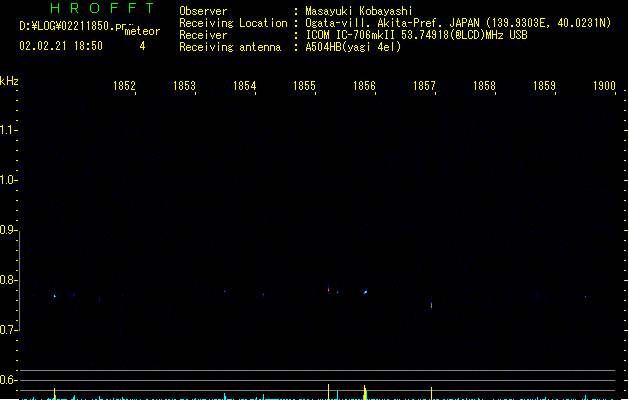This screenshot has width=629, height=400.
Task: Click the 1900 time axis label
Action: (604, 86)
